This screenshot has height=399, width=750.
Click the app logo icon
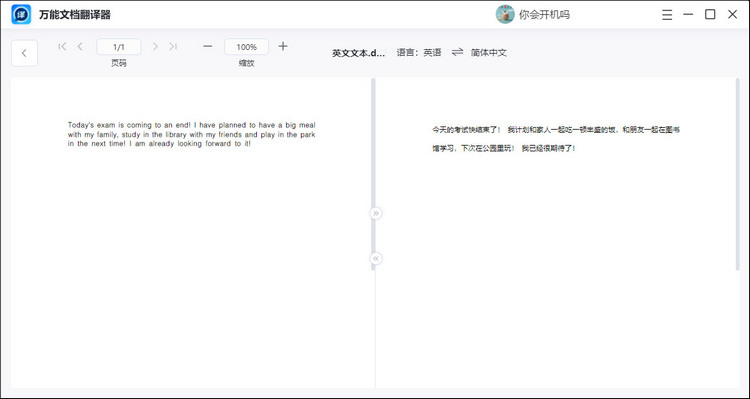tap(21, 14)
